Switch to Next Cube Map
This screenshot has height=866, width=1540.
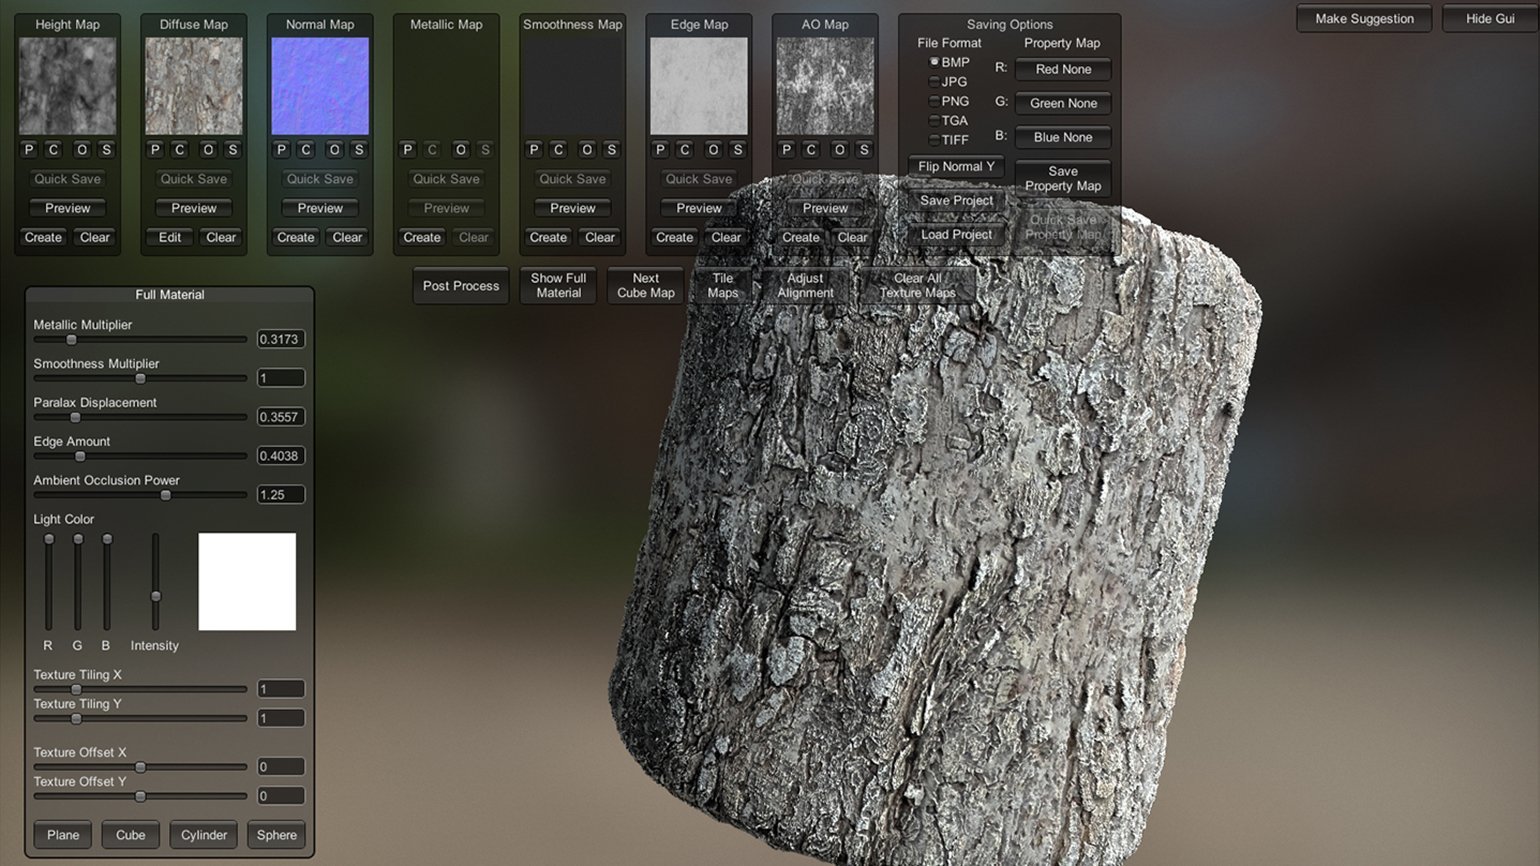coord(646,286)
